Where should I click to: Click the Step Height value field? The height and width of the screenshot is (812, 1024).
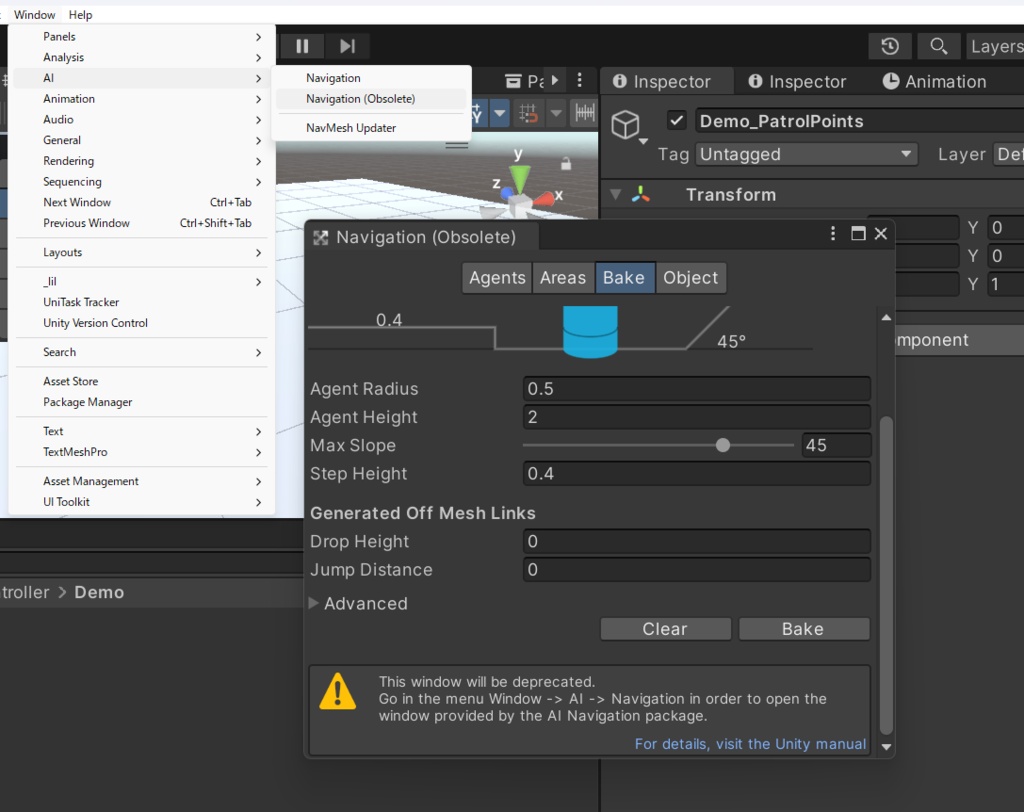point(697,474)
